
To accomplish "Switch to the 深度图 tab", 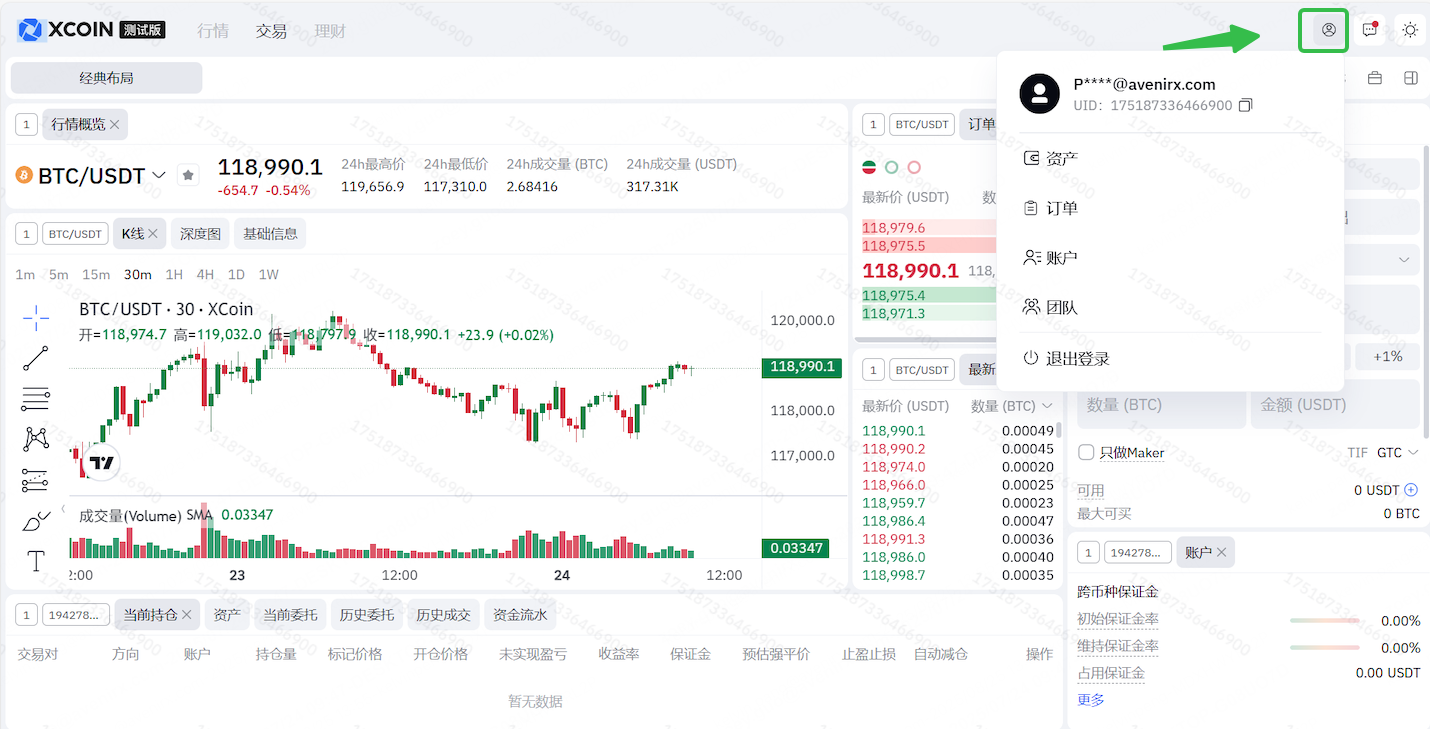I will [x=200, y=233].
